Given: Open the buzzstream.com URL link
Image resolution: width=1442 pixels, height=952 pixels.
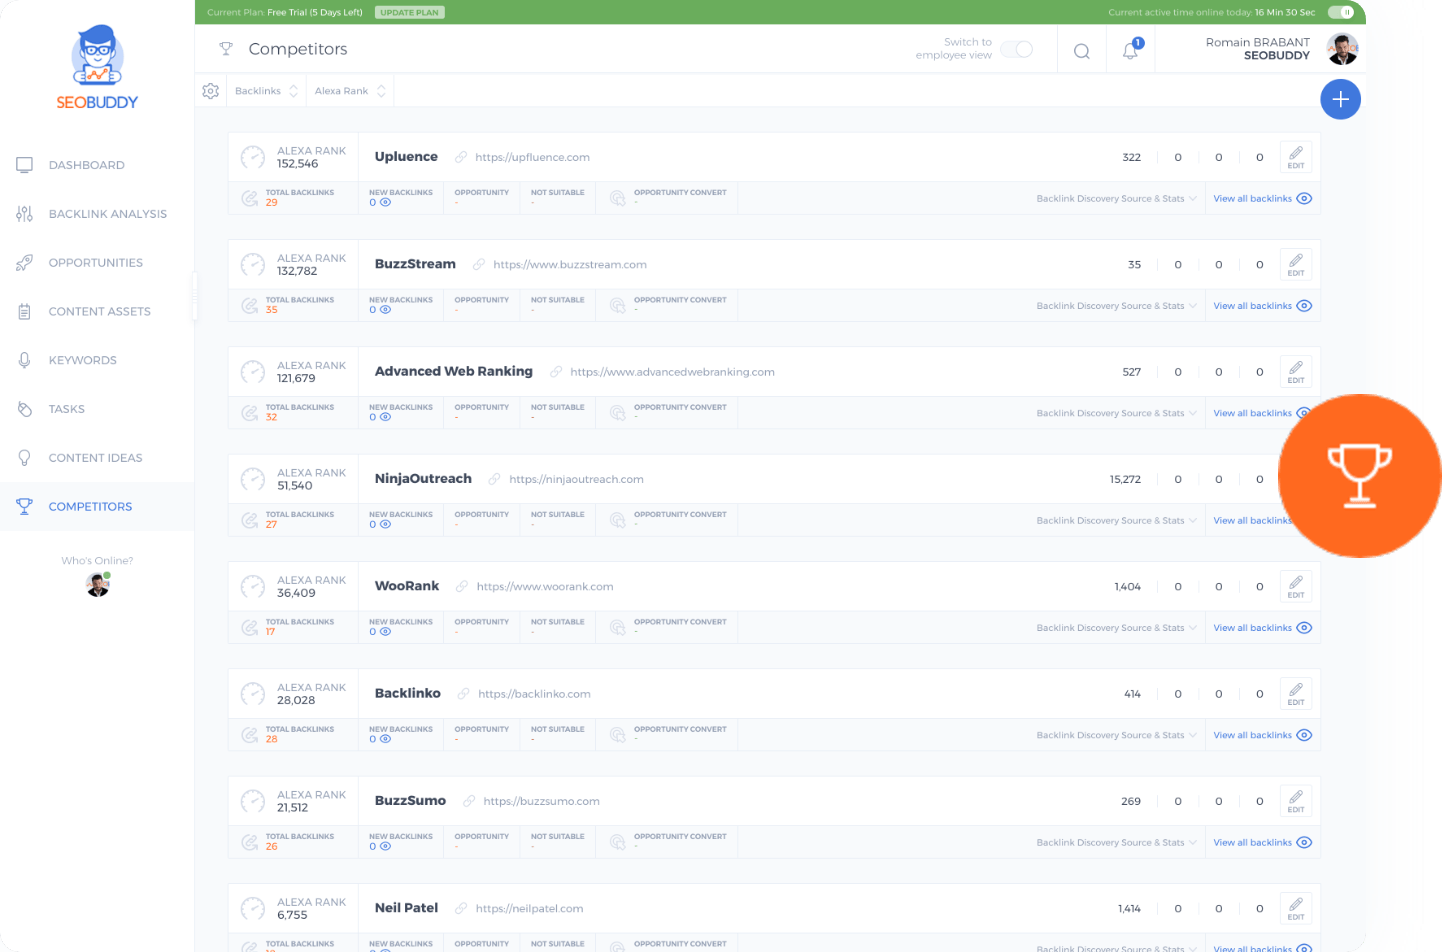Looking at the screenshot, I should [x=570, y=265].
